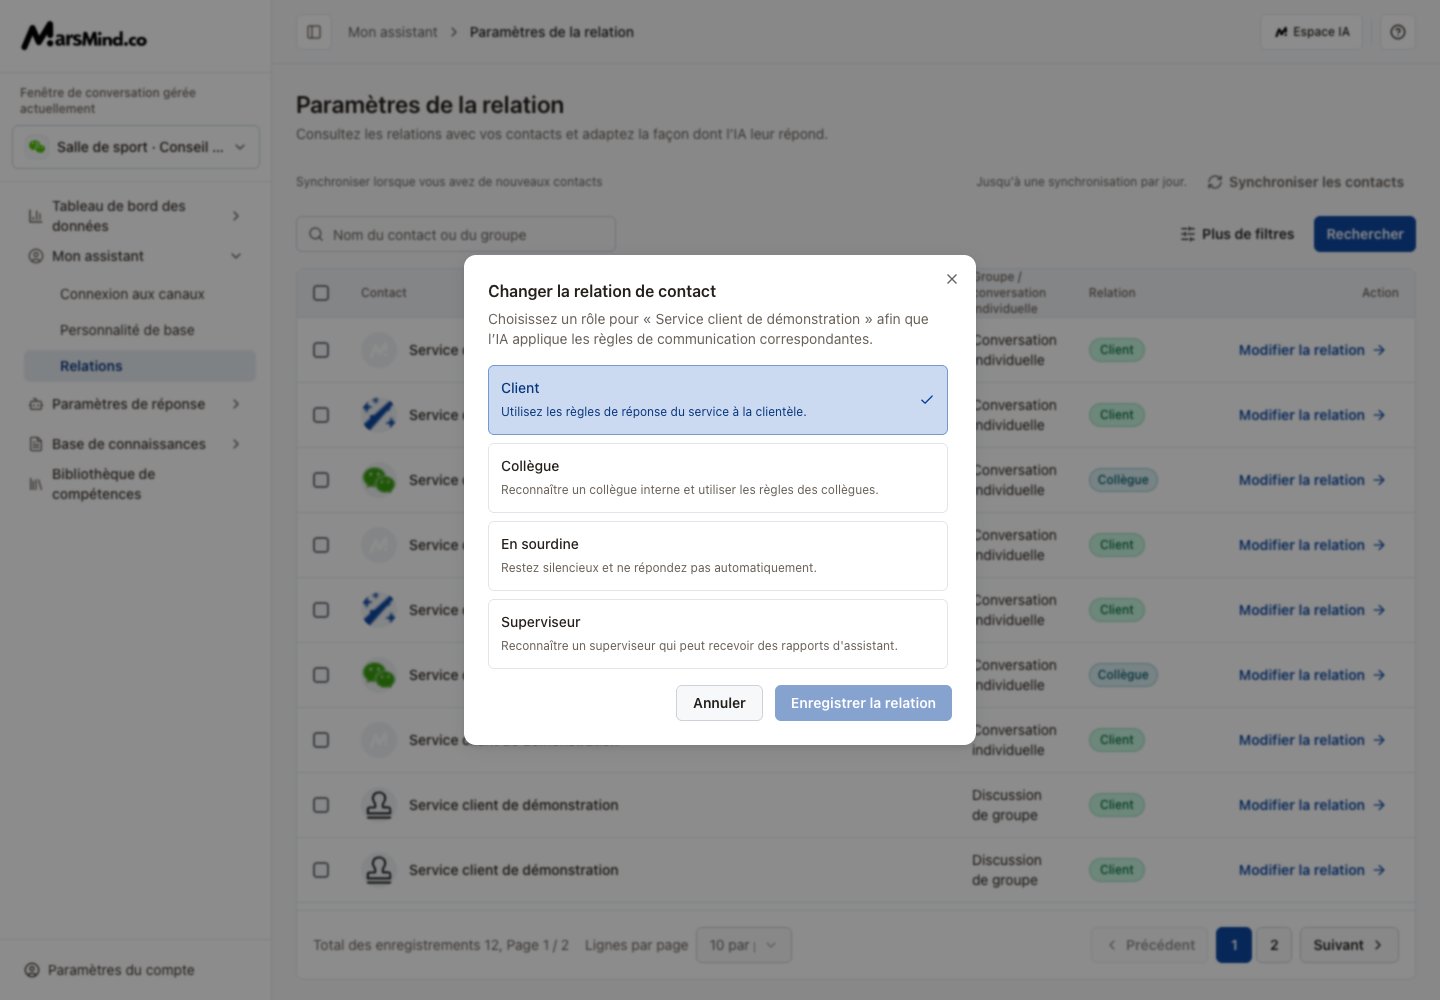Click the Tableau de bord chart icon
This screenshot has width=1440, height=1000.
(36, 216)
